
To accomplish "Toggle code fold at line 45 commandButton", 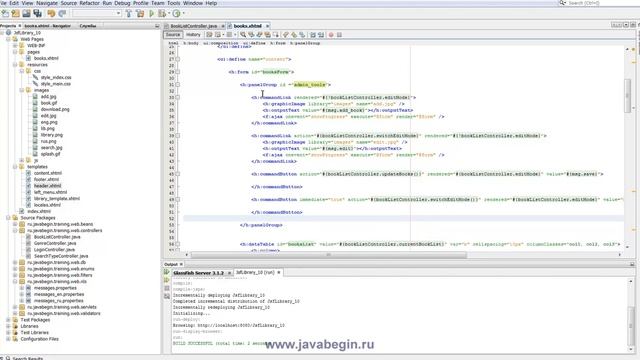I will pos(178,174).
